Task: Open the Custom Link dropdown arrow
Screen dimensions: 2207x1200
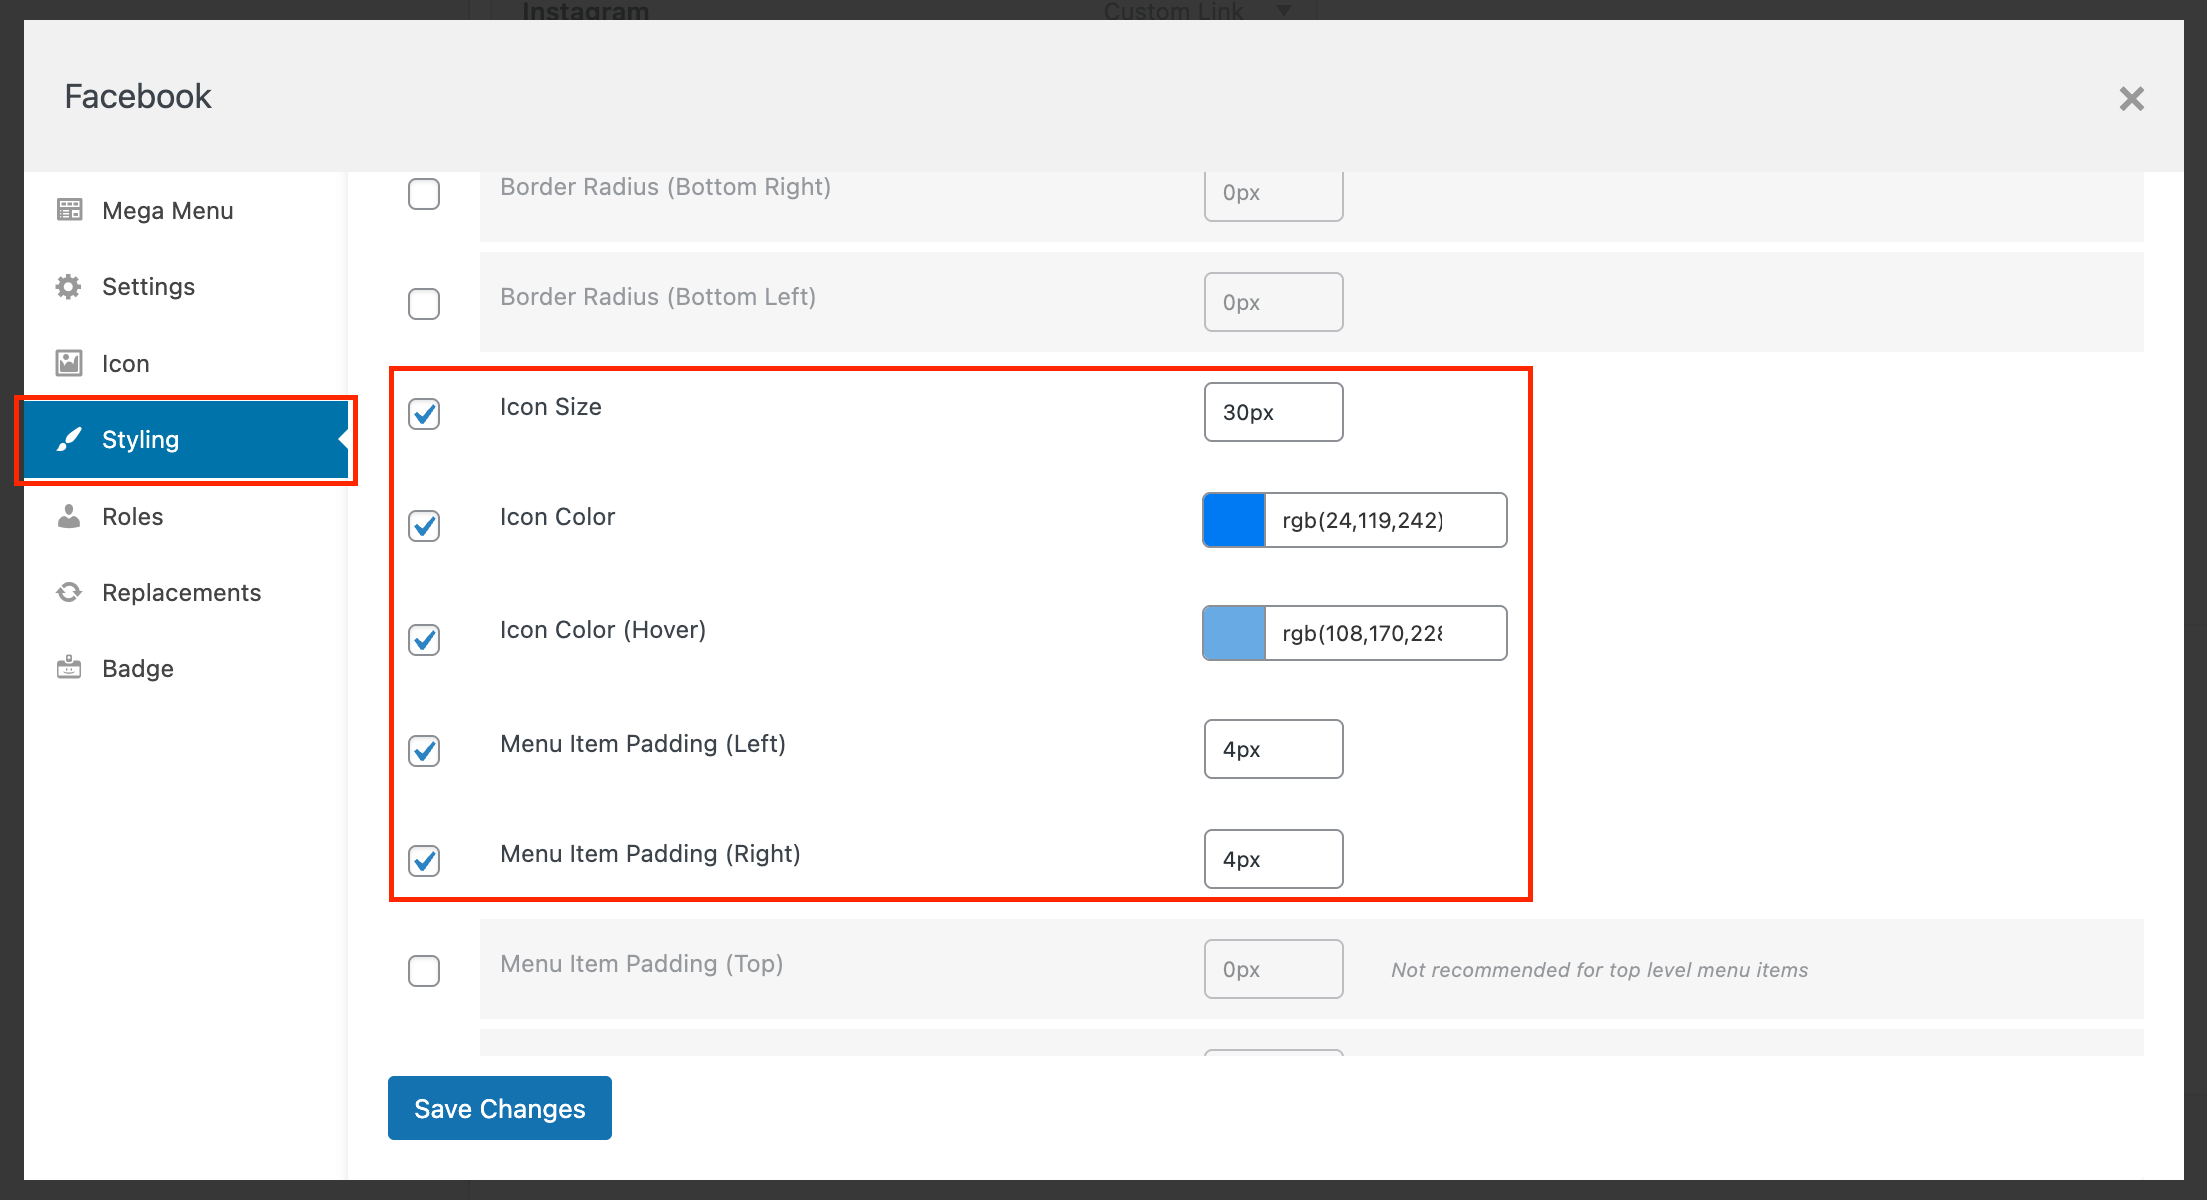Action: click(x=1284, y=10)
